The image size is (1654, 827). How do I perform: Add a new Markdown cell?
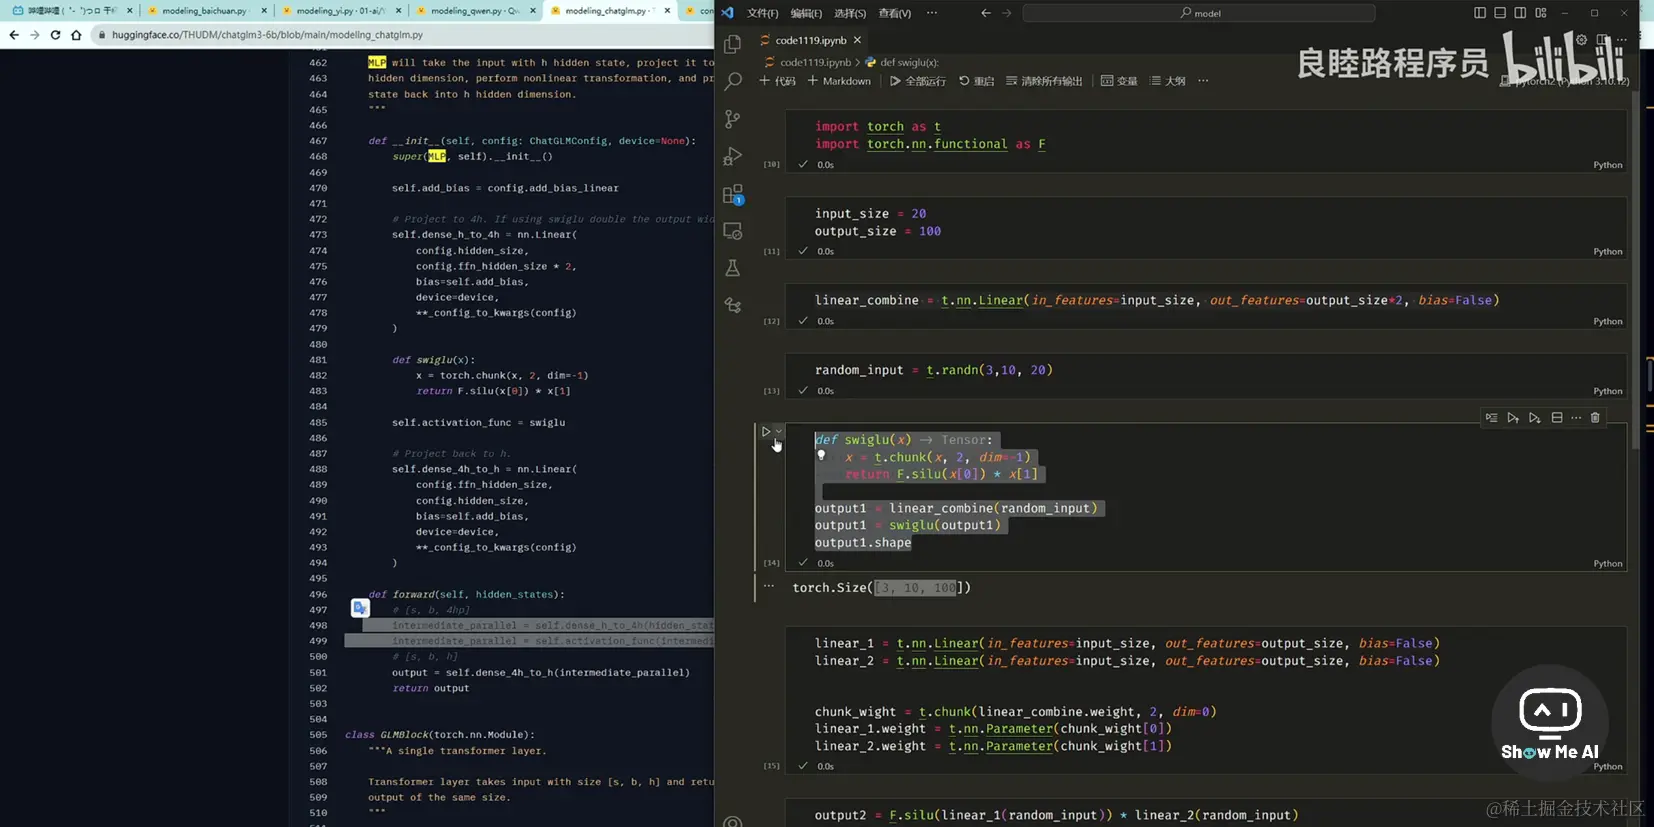pos(838,81)
